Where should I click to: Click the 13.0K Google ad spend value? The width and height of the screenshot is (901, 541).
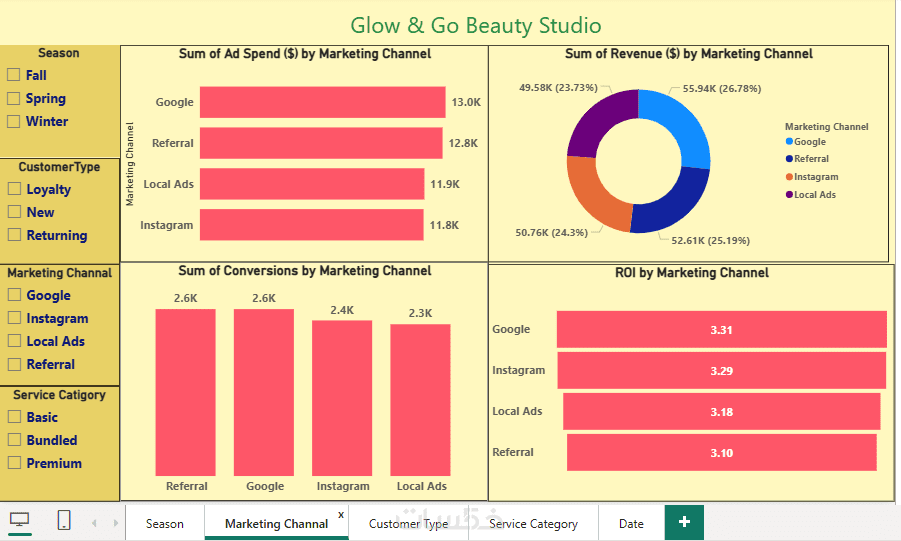(x=466, y=102)
